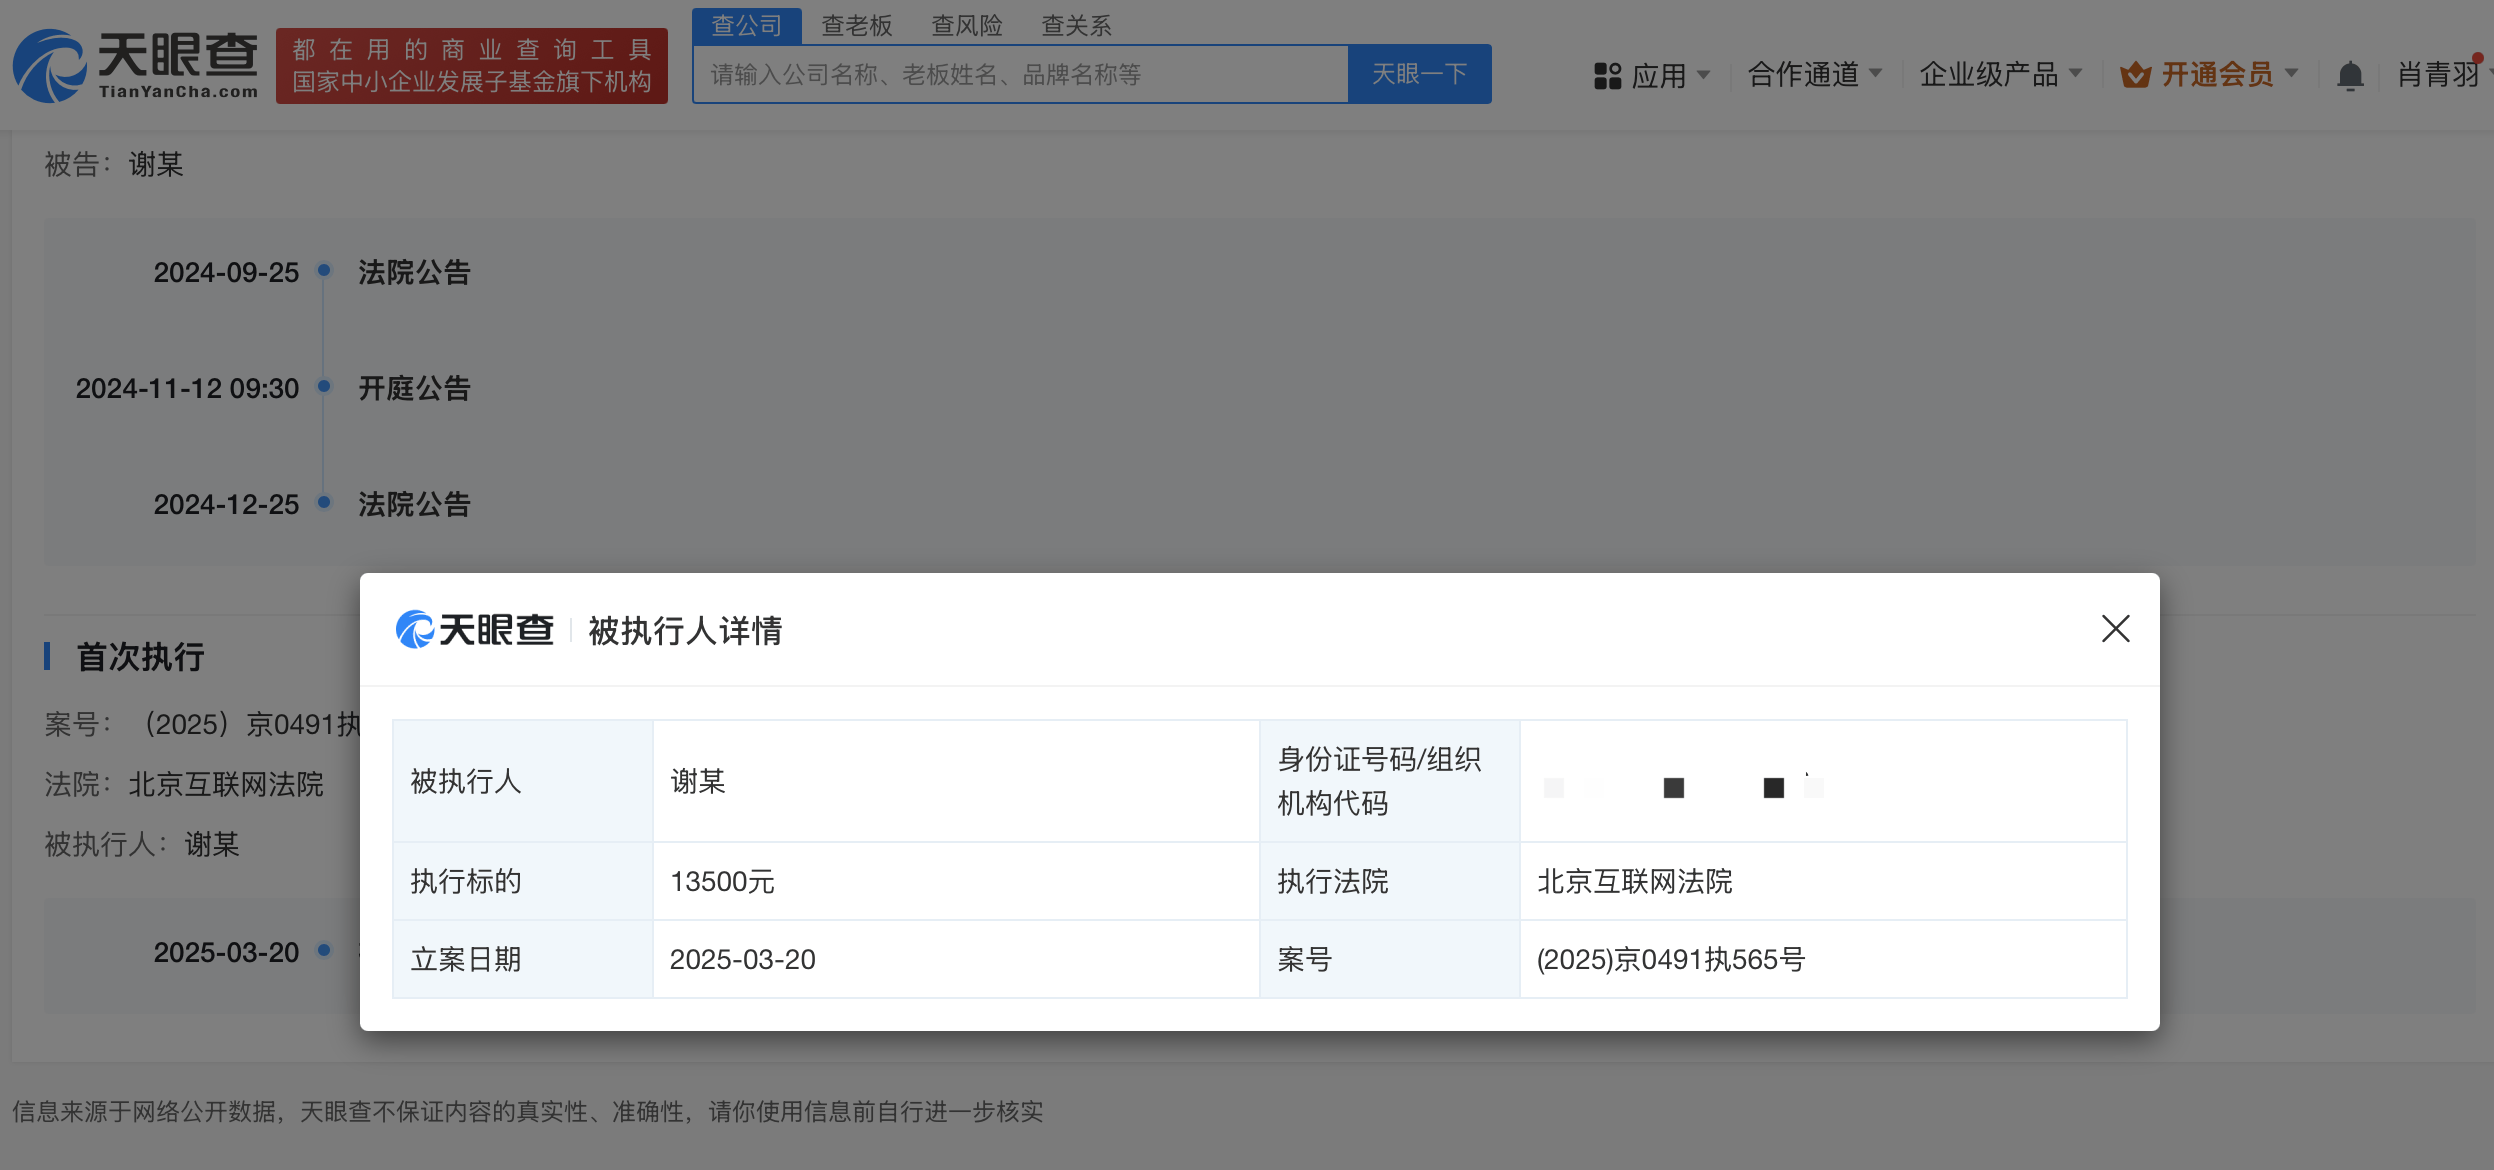The image size is (2494, 1170).
Task: Click the 天眼一下 search button
Action: (1419, 74)
